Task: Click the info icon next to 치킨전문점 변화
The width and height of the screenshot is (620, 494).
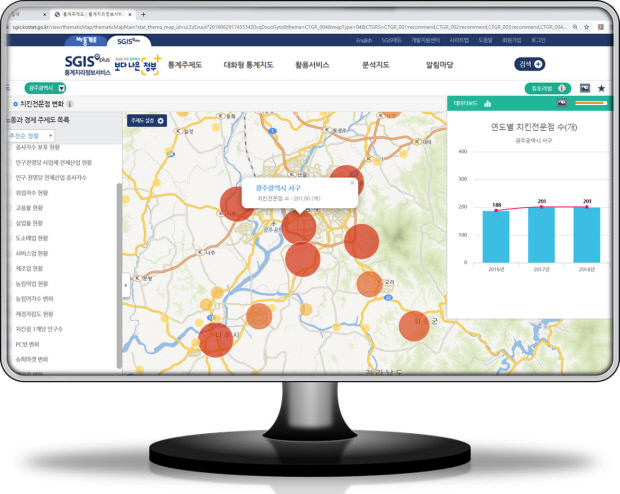Action: click(x=69, y=104)
